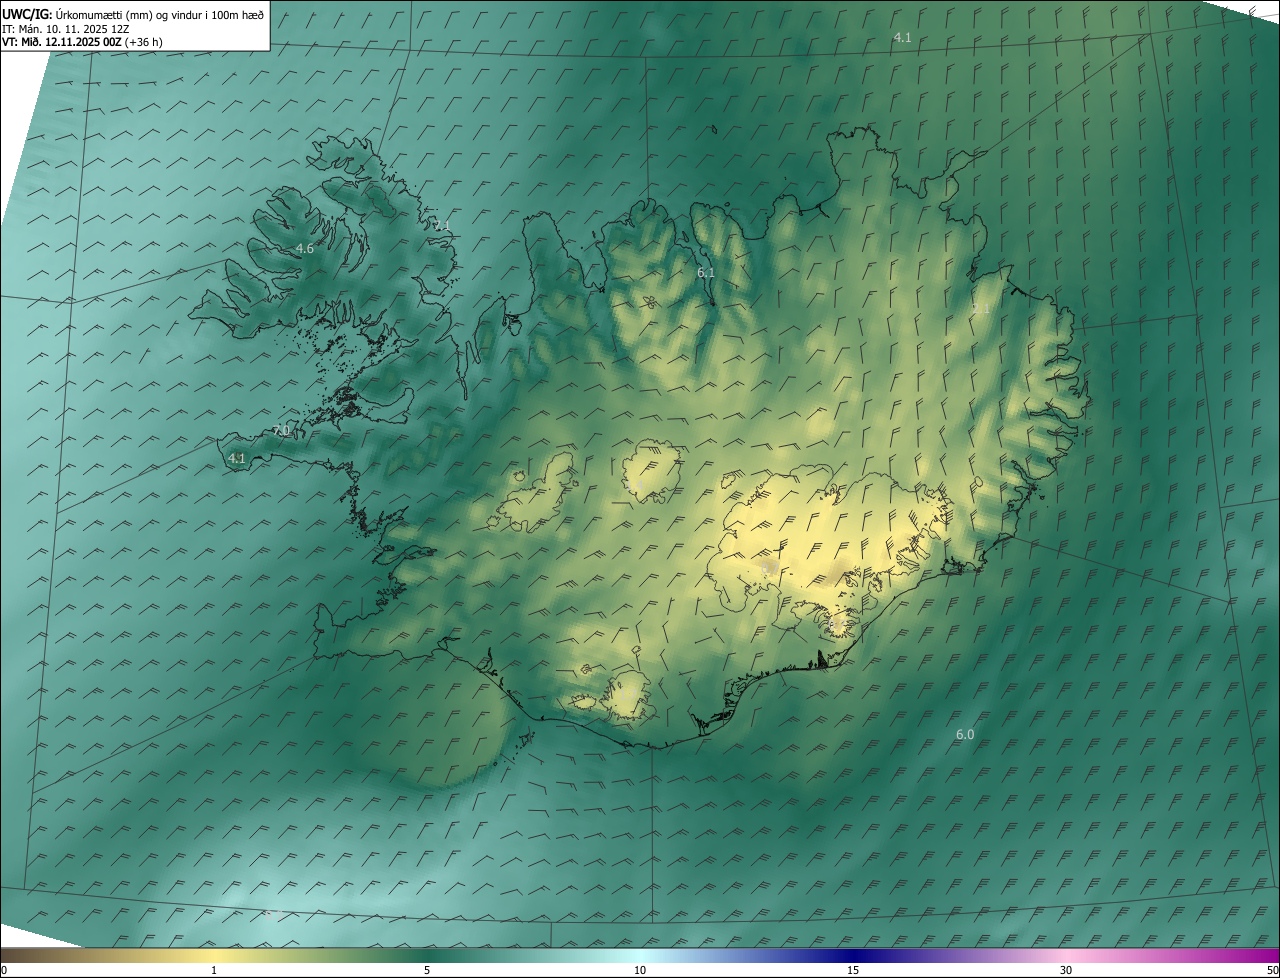
Task: Click the '0' tick label on the color scale
Action: pos(4,971)
